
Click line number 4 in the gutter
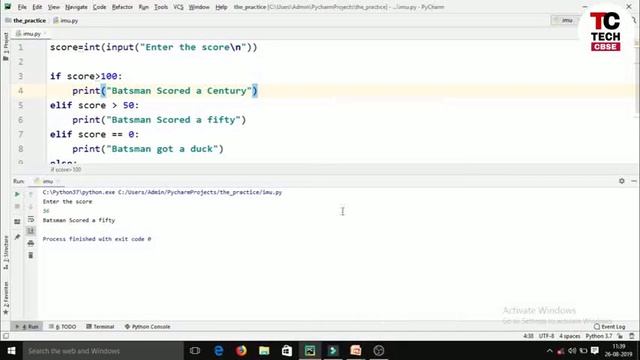20,91
